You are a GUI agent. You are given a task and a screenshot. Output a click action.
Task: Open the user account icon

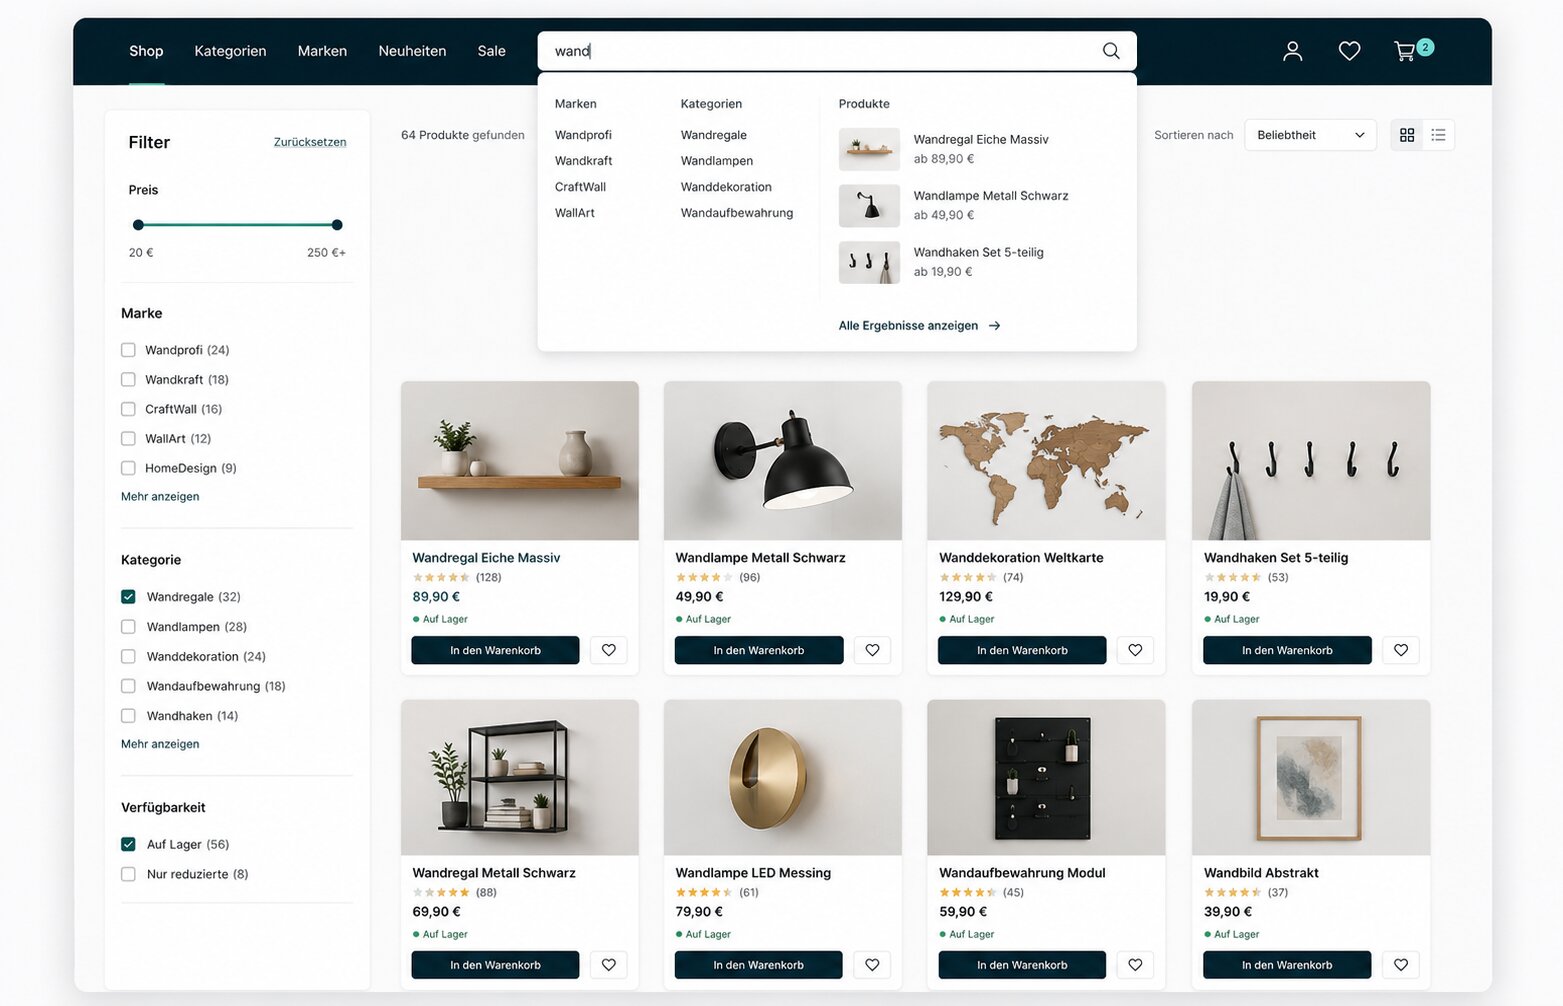click(x=1293, y=51)
